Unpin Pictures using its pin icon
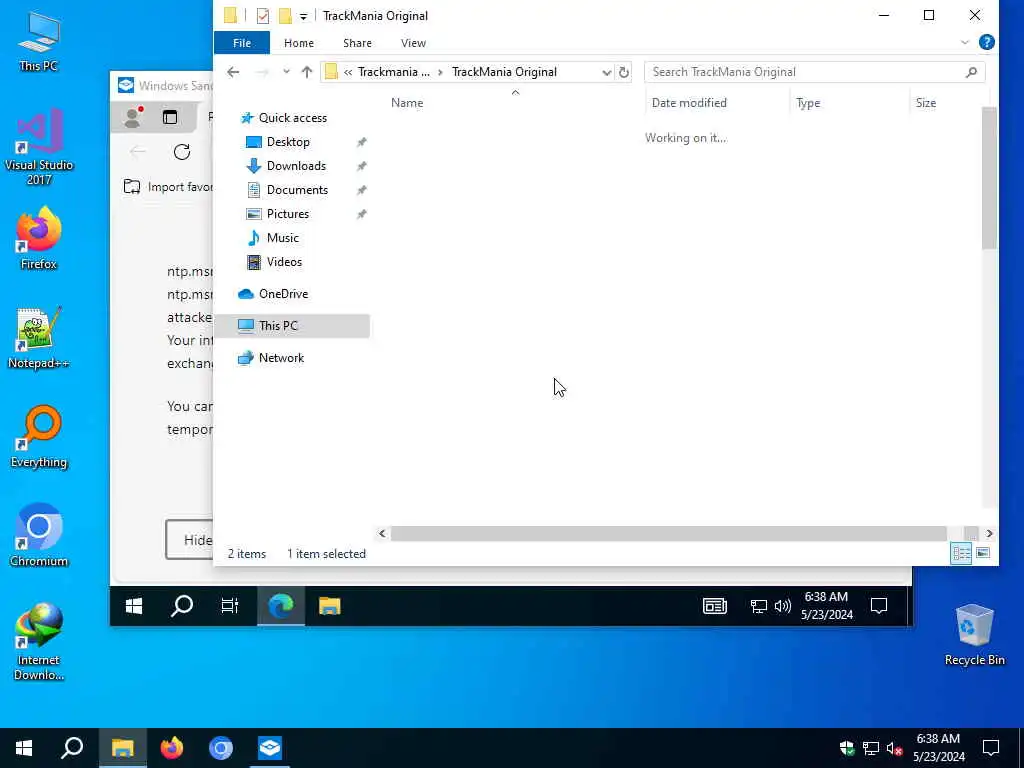 pos(361,214)
